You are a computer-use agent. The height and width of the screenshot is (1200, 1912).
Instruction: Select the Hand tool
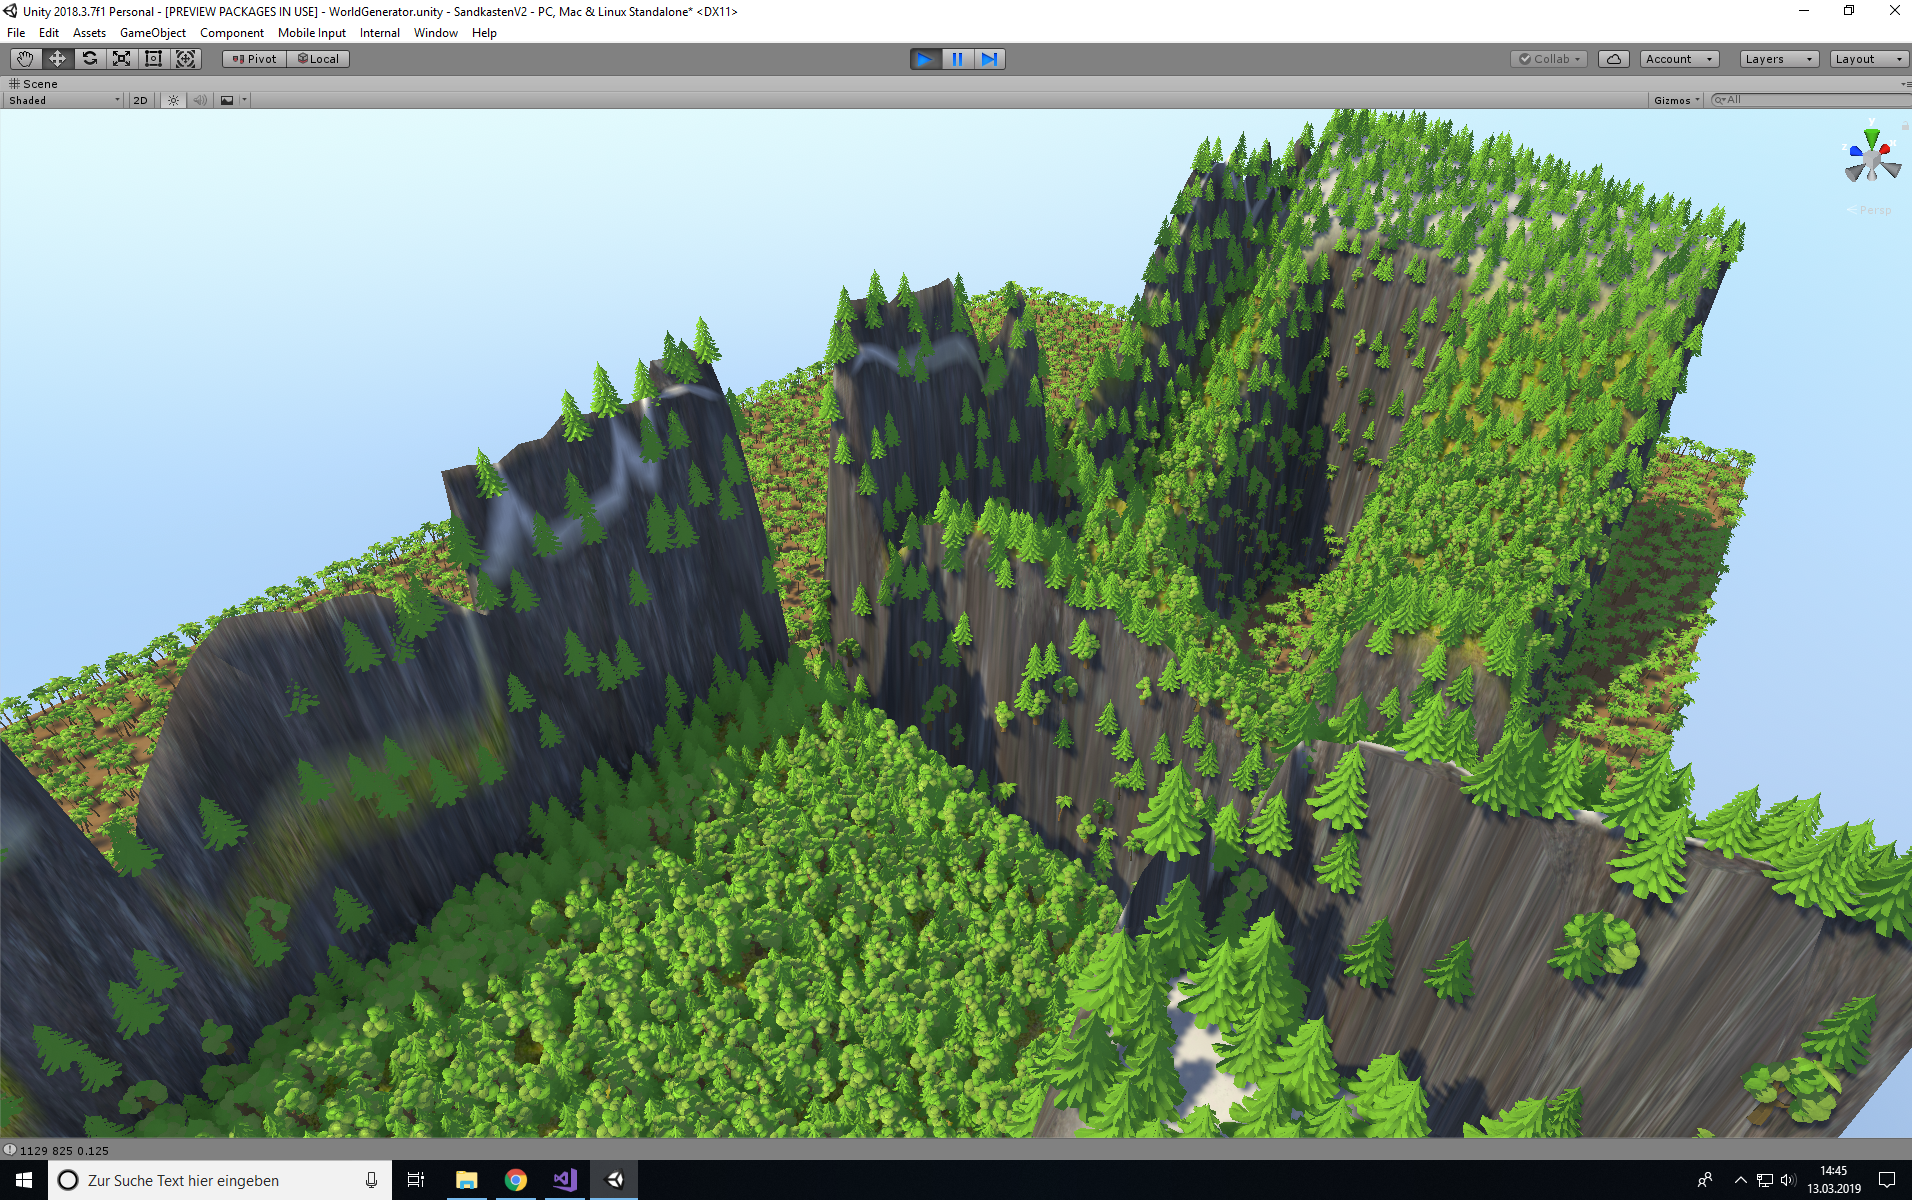click(25, 59)
